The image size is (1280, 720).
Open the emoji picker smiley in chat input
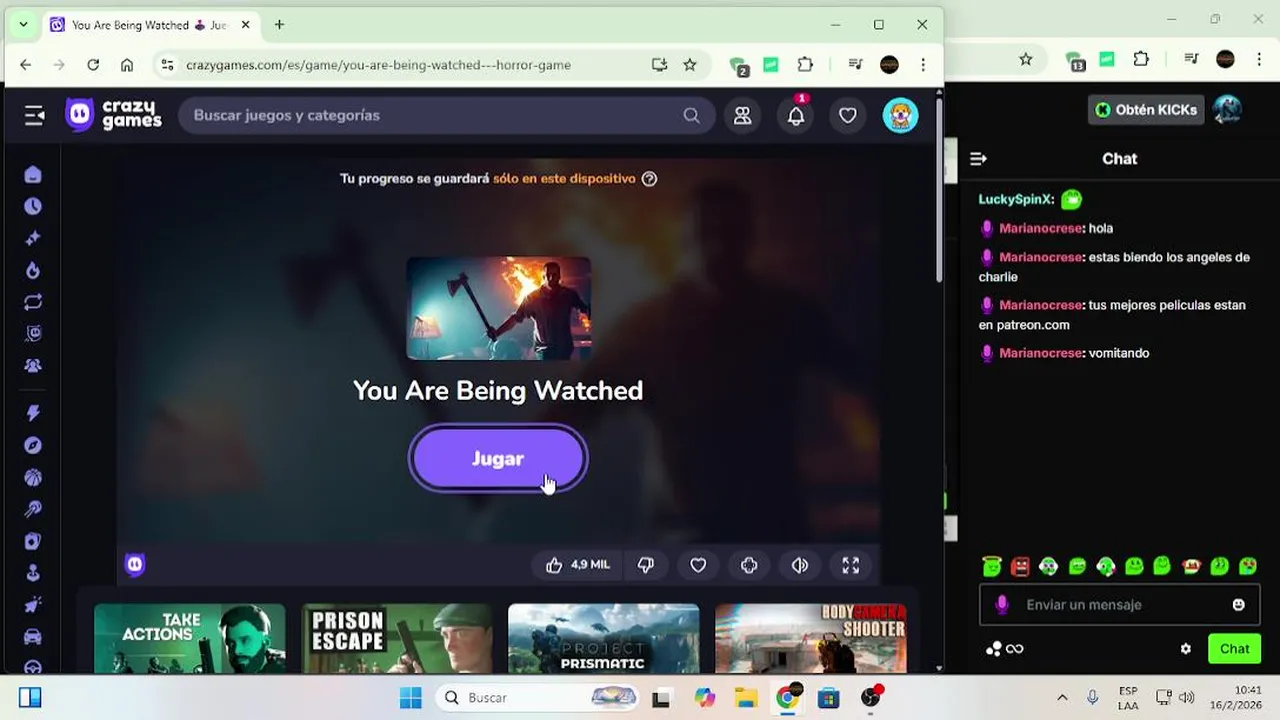pyautogui.click(x=1239, y=605)
